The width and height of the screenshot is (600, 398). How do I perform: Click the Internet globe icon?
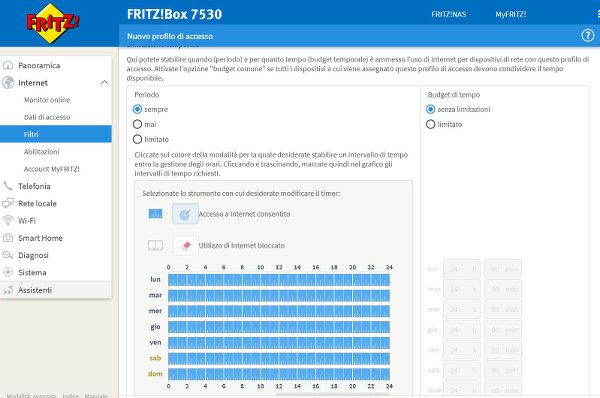click(x=8, y=82)
